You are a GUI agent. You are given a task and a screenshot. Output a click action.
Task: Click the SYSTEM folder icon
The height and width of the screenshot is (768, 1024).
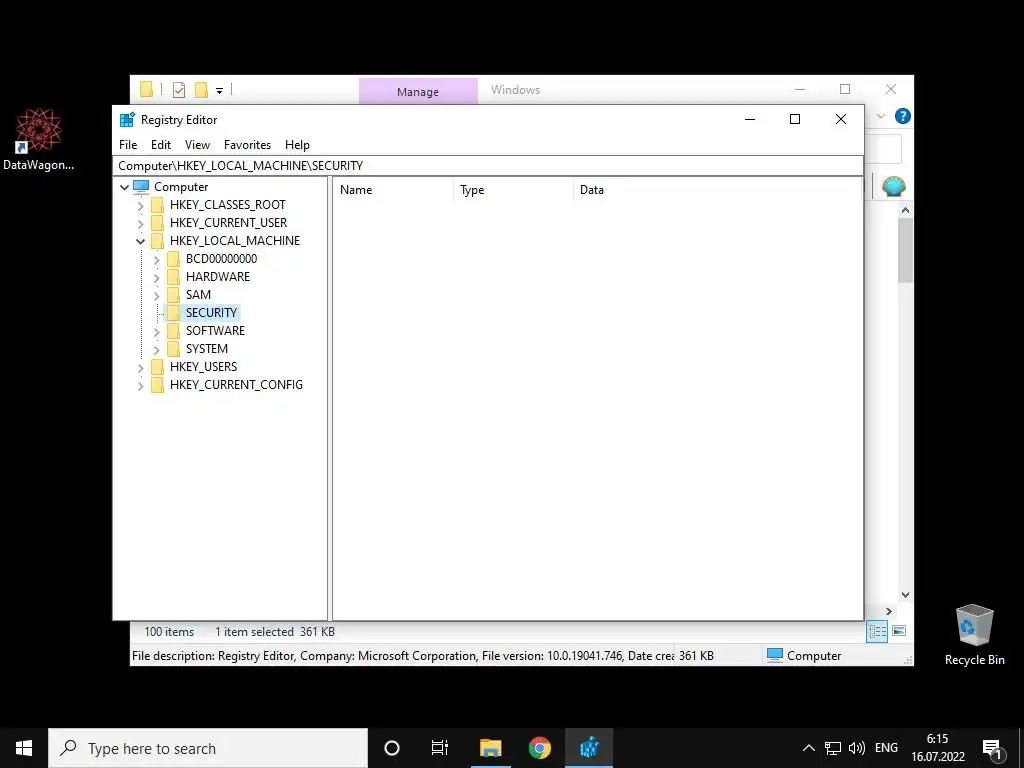pyautogui.click(x=173, y=349)
